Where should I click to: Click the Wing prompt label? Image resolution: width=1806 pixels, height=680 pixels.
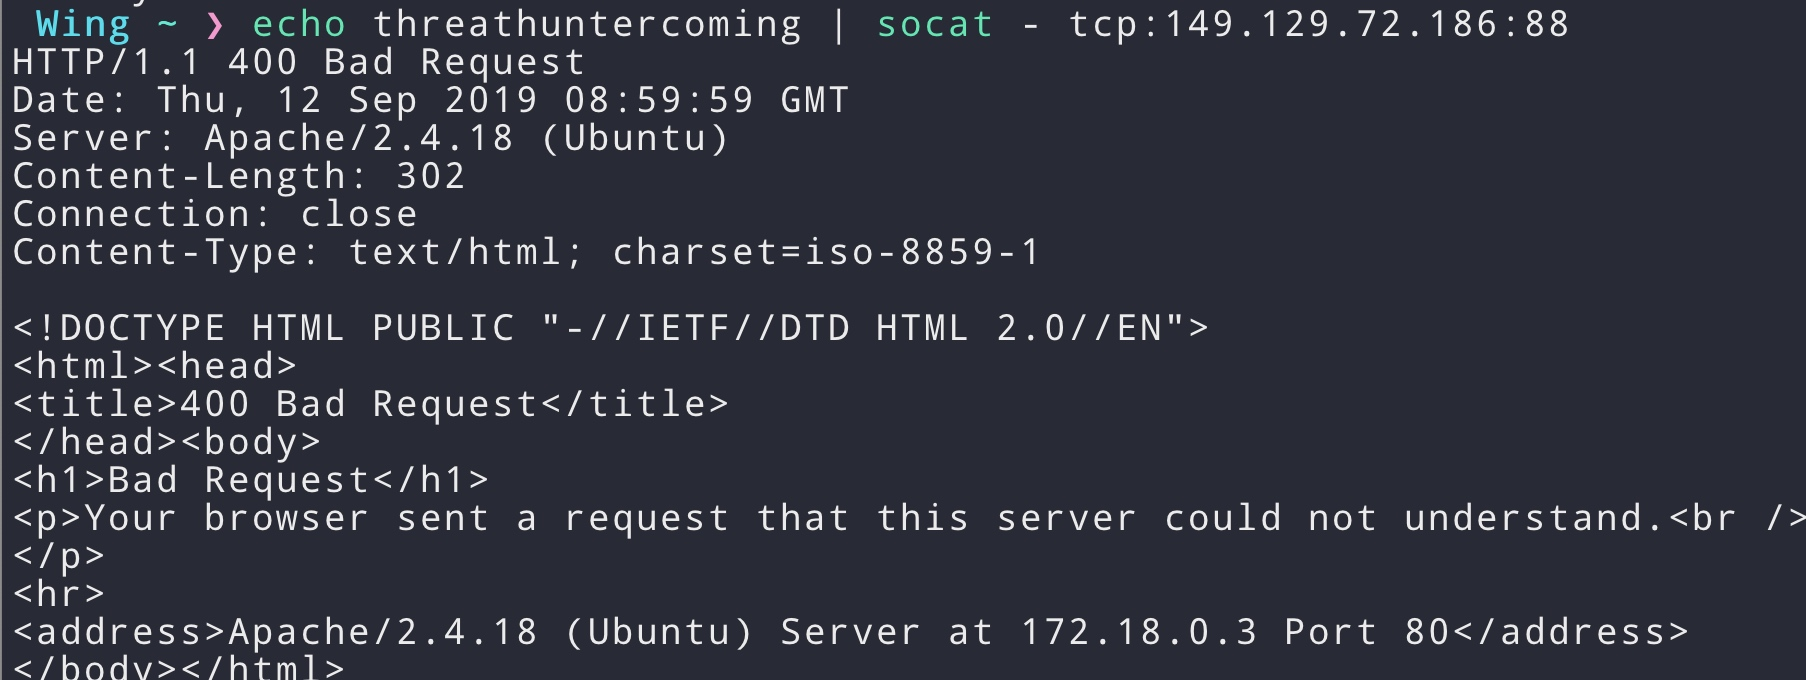pyautogui.click(x=83, y=24)
